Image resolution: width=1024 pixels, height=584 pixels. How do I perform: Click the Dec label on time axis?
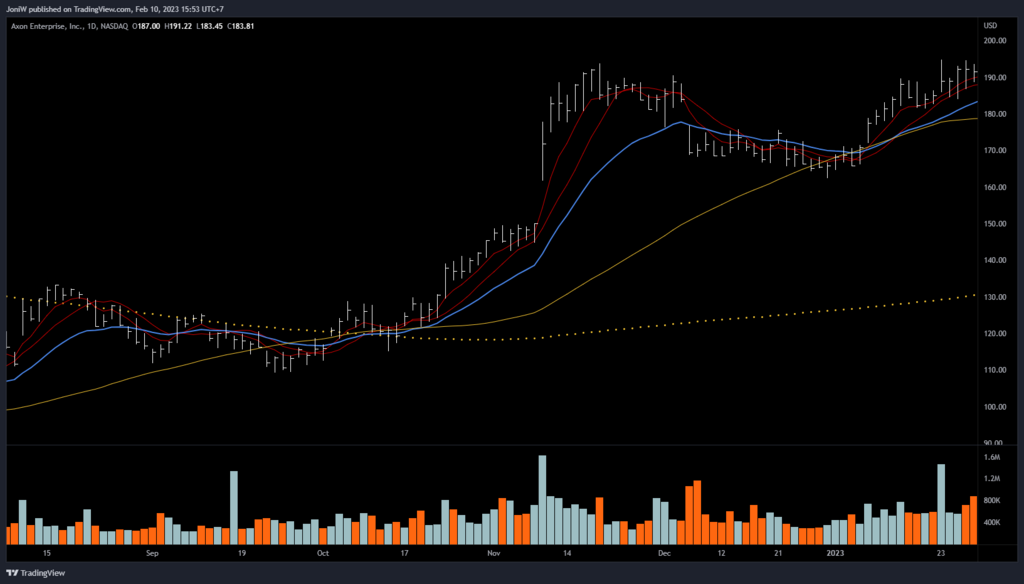coord(664,552)
